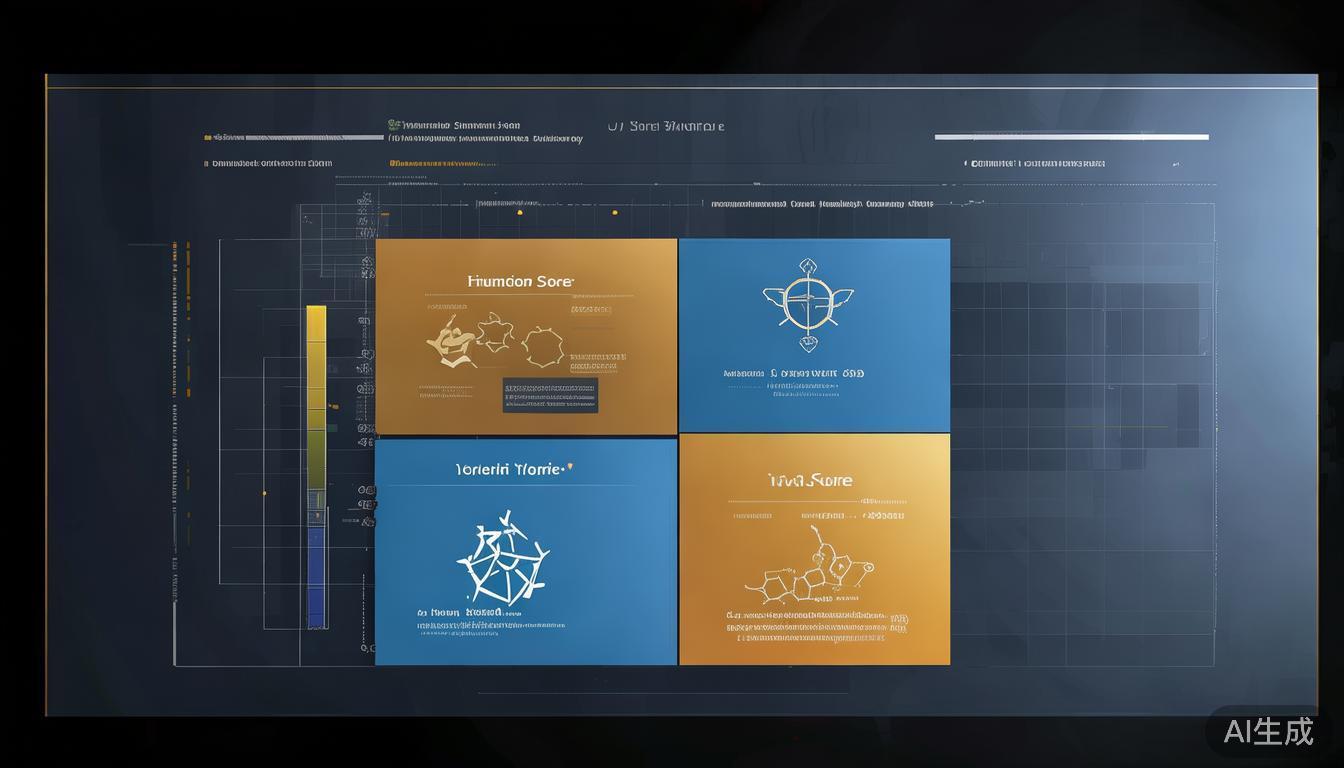Image resolution: width=1344 pixels, height=768 pixels.
Task: Open the Humdon Sore card title
Action: [520, 282]
